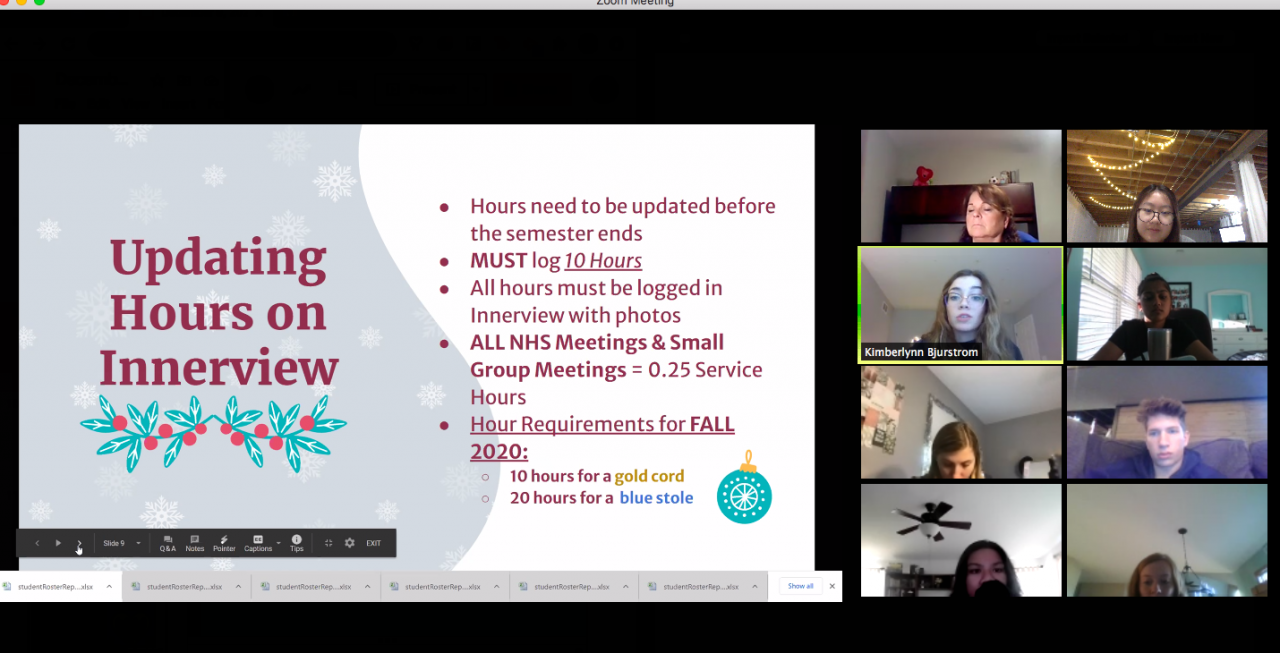Click the 'blue stole' text on slide
The height and width of the screenshot is (653, 1280).
(656, 497)
